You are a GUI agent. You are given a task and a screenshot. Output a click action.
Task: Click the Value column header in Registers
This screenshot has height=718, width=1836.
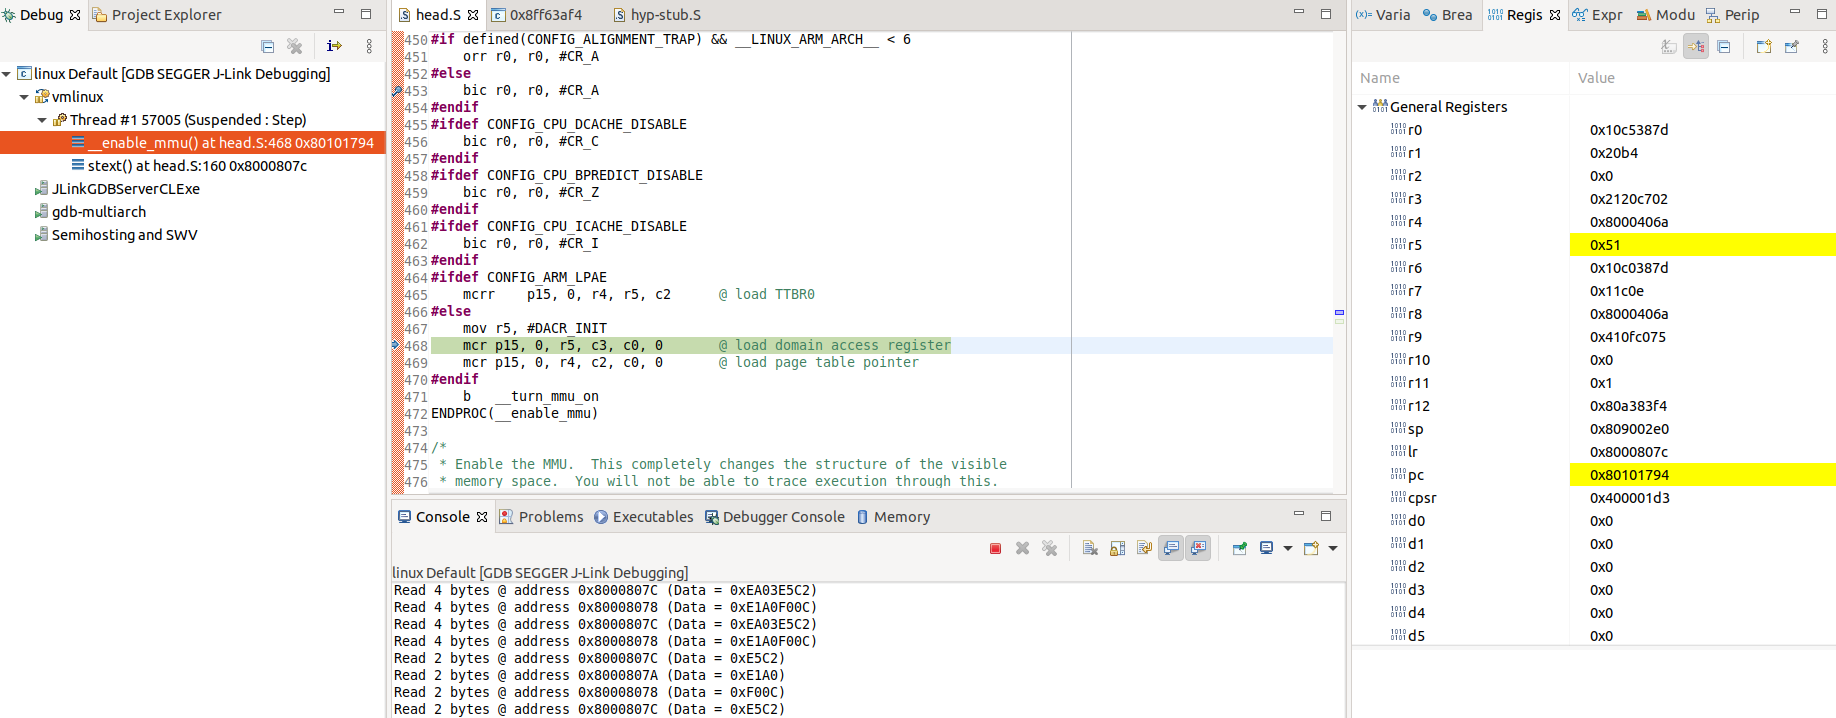tap(1703, 78)
